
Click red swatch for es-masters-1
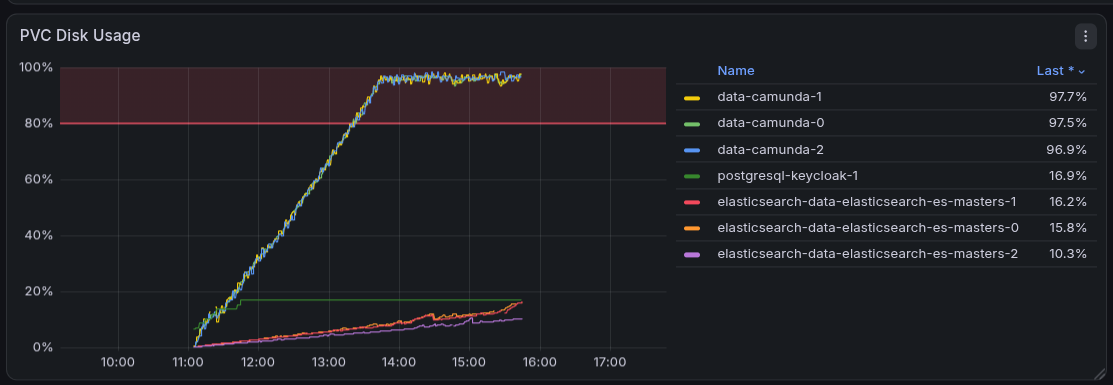click(692, 202)
